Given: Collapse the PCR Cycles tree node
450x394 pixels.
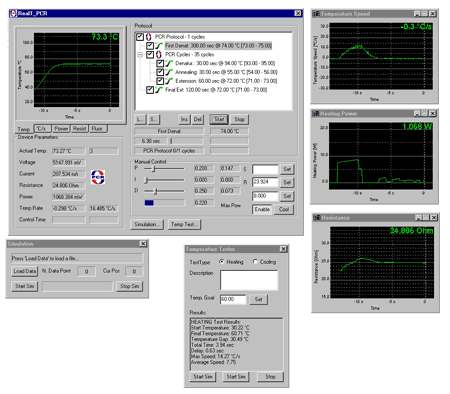Looking at the screenshot, I should pyautogui.click(x=140, y=55).
